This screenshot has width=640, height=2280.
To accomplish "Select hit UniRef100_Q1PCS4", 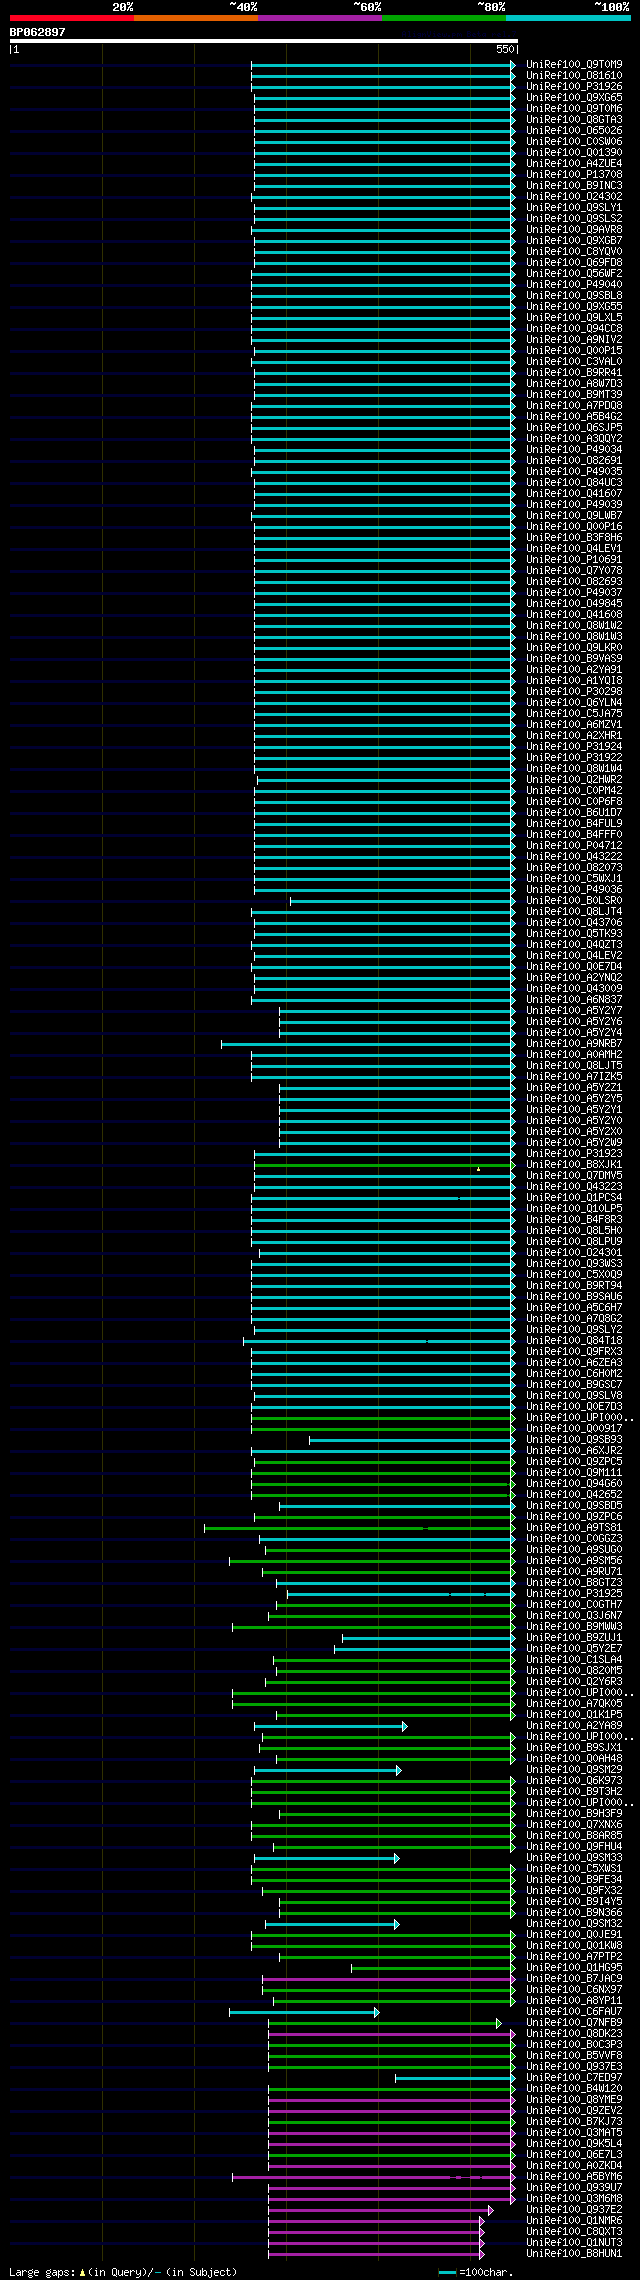I will pyautogui.click(x=574, y=1198).
